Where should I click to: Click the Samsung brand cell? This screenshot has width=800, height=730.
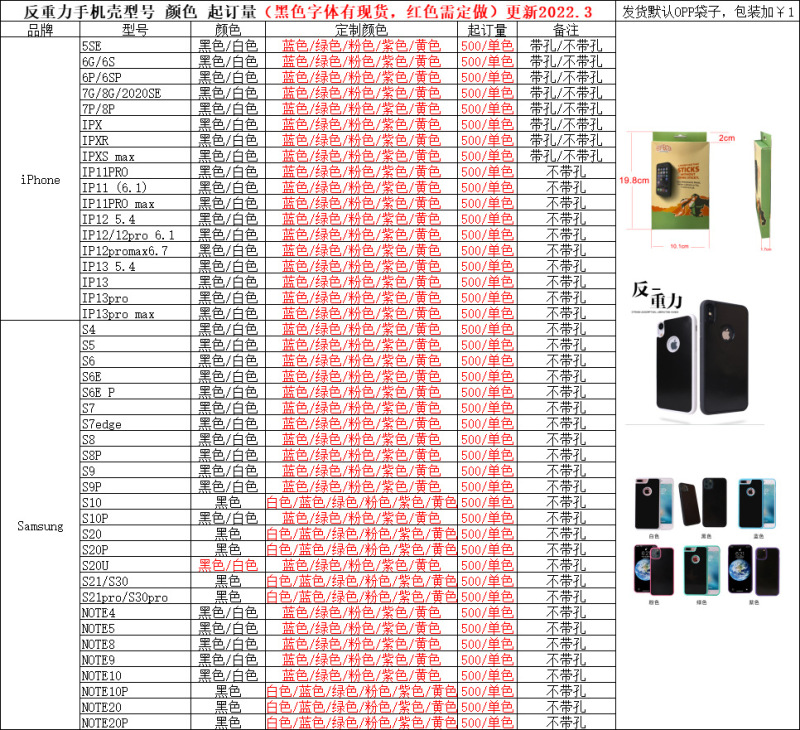click(40, 525)
